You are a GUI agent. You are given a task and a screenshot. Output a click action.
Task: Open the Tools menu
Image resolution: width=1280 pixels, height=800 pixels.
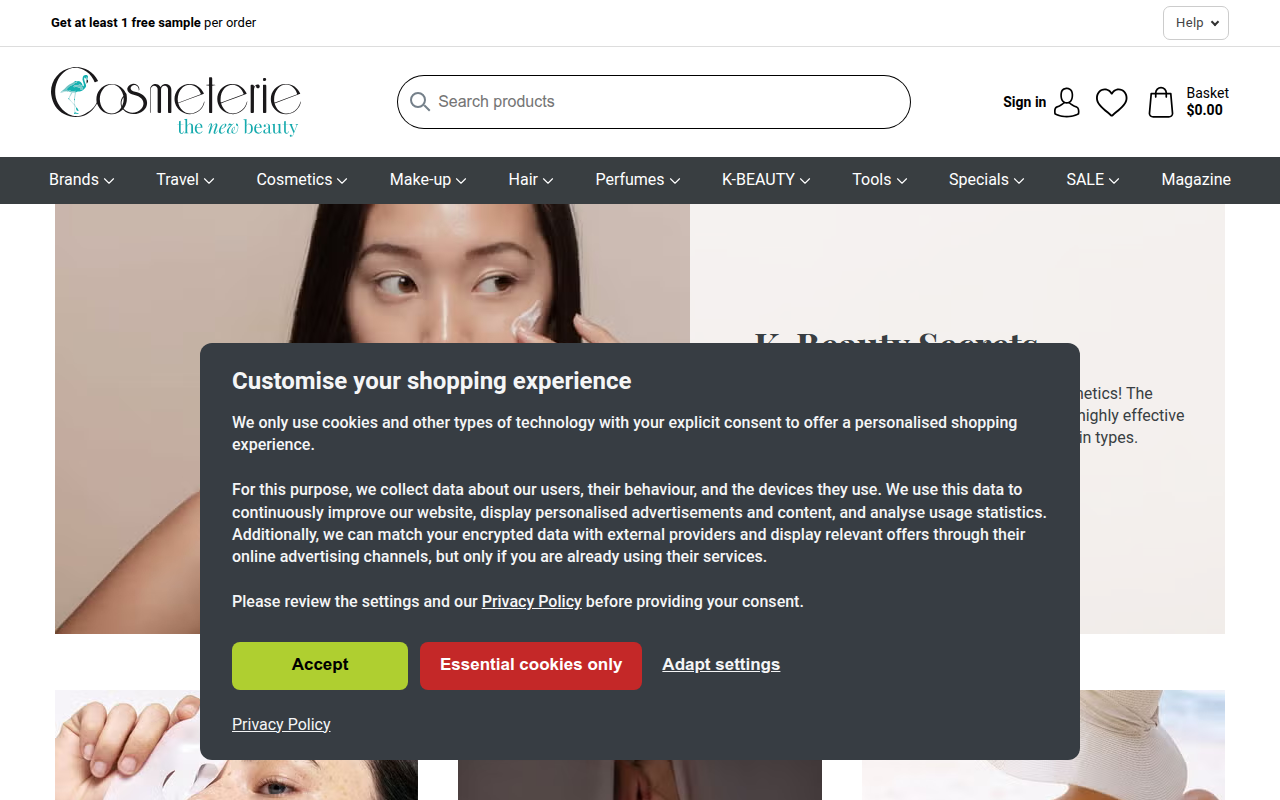tap(880, 180)
